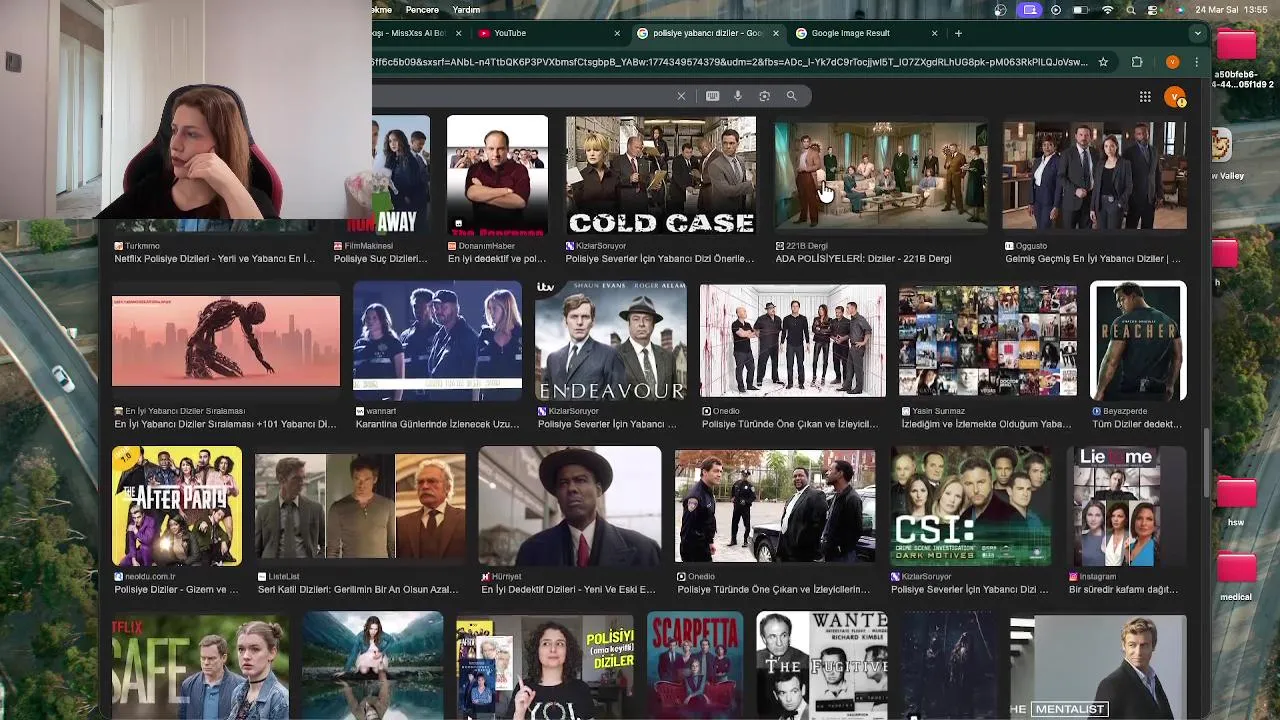Open link Seri Katil Dizileri: Gerilimin Bir An
The height and width of the screenshot is (720, 1280).
click(x=357, y=589)
